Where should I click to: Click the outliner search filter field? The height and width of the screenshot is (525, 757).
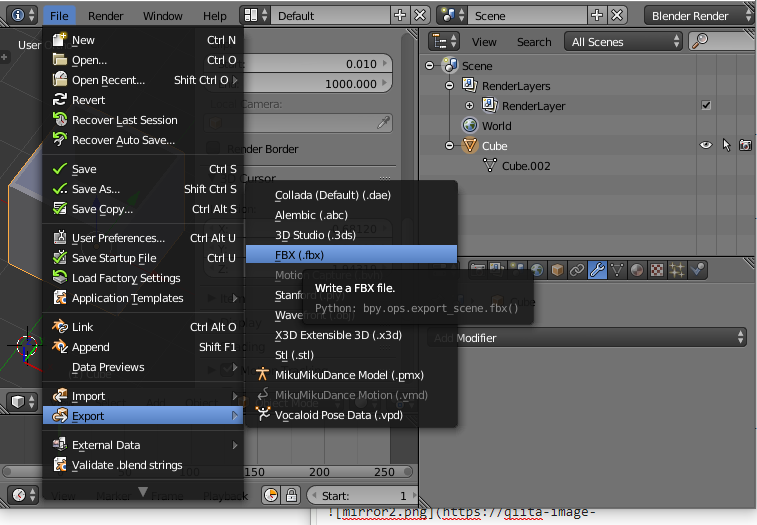(722, 42)
